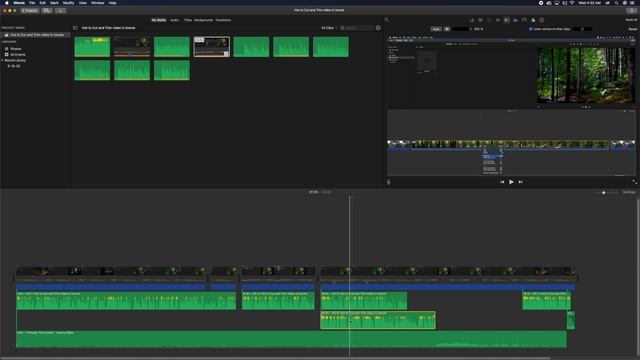Adjust the lower-volume amount slider
This screenshot has height=360, width=640.
(x=582, y=29)
